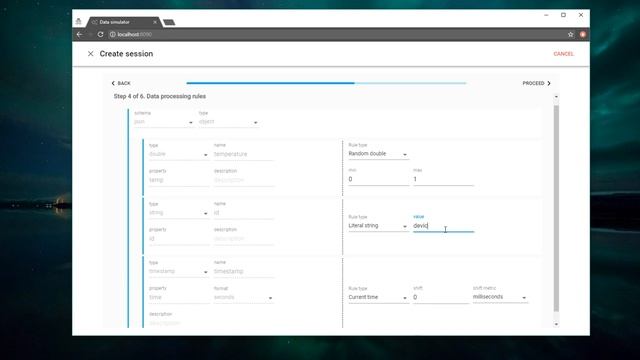Click the min value field
The width and height of the screenshot is (640, 360).
(x=378, y=179)
